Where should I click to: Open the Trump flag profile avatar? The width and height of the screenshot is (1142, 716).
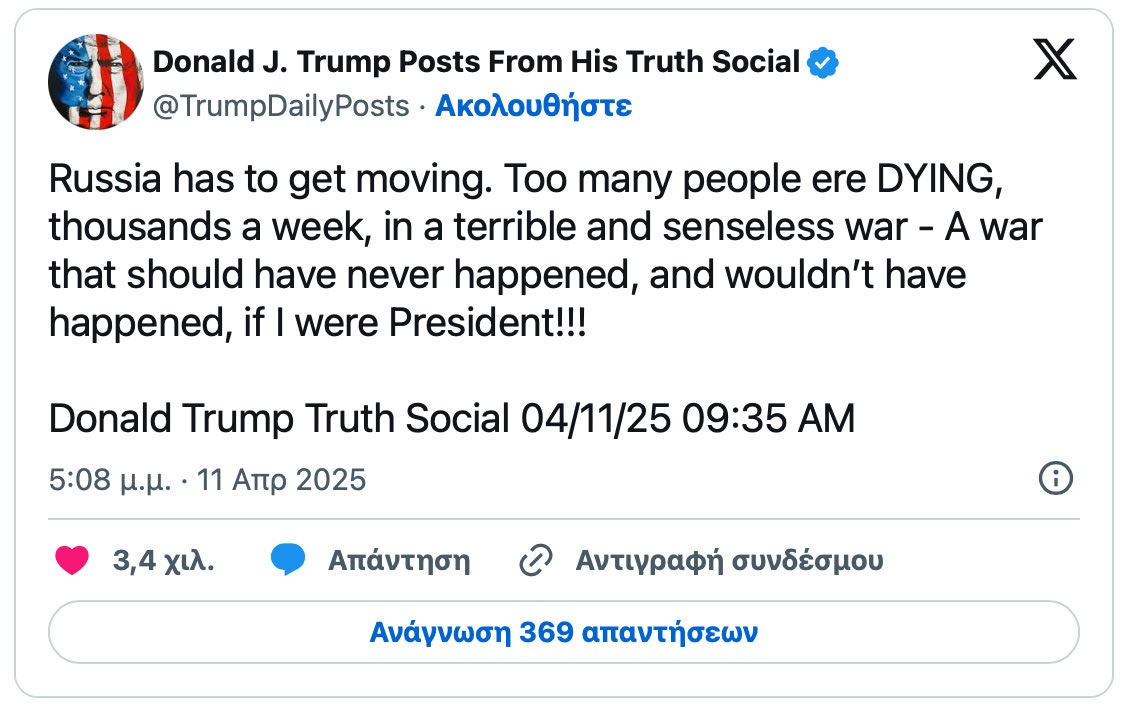pos(95,82)
